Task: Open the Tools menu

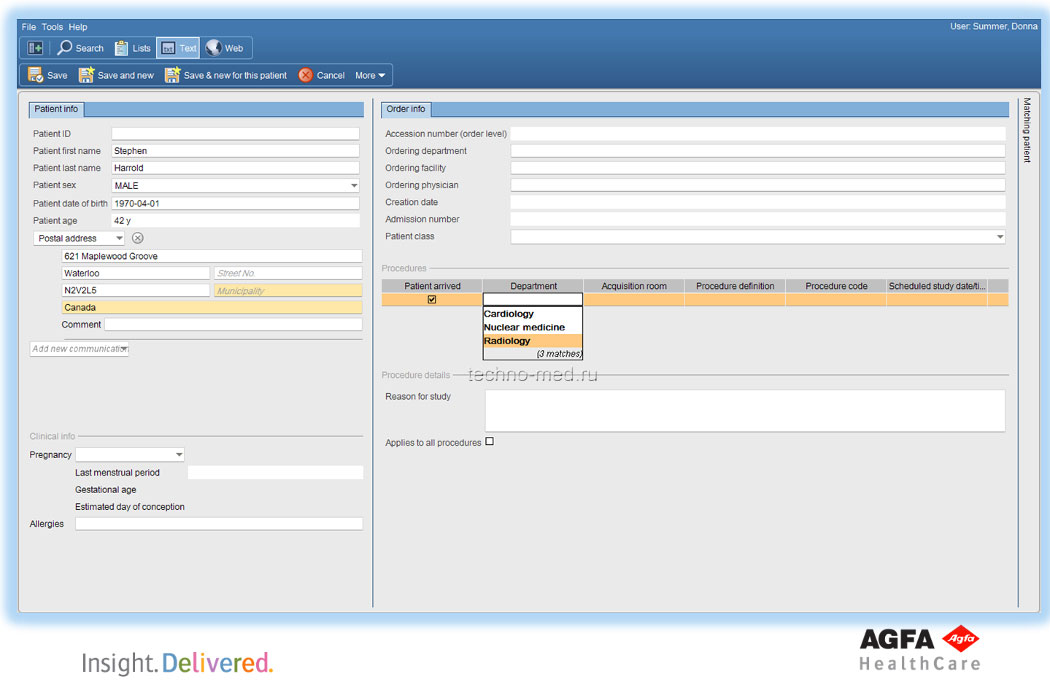Action: (x=52, y=27)
